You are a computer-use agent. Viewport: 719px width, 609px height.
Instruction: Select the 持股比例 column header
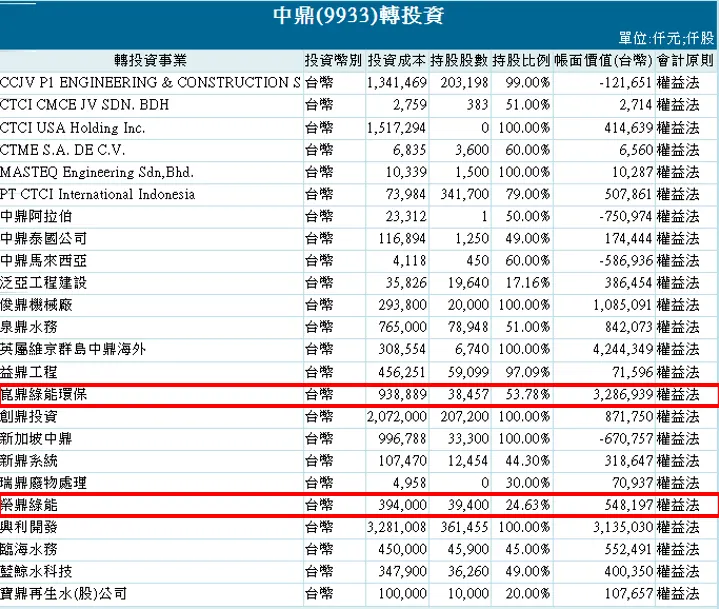[521, 60]
